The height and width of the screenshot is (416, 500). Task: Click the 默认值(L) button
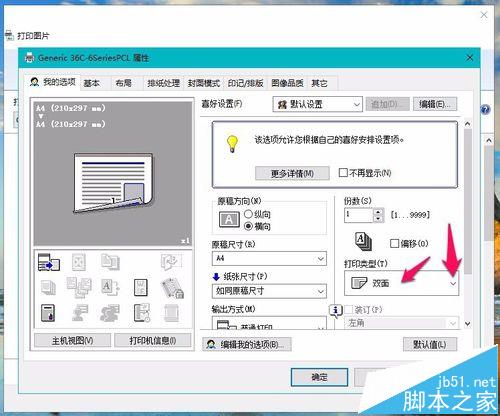point(430,344)
